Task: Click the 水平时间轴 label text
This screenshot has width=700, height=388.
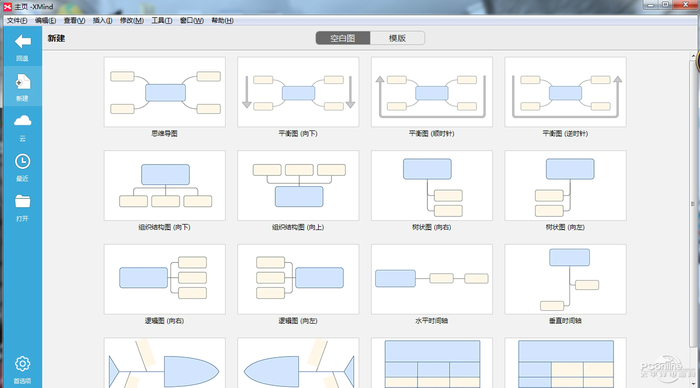Action: 431,321
